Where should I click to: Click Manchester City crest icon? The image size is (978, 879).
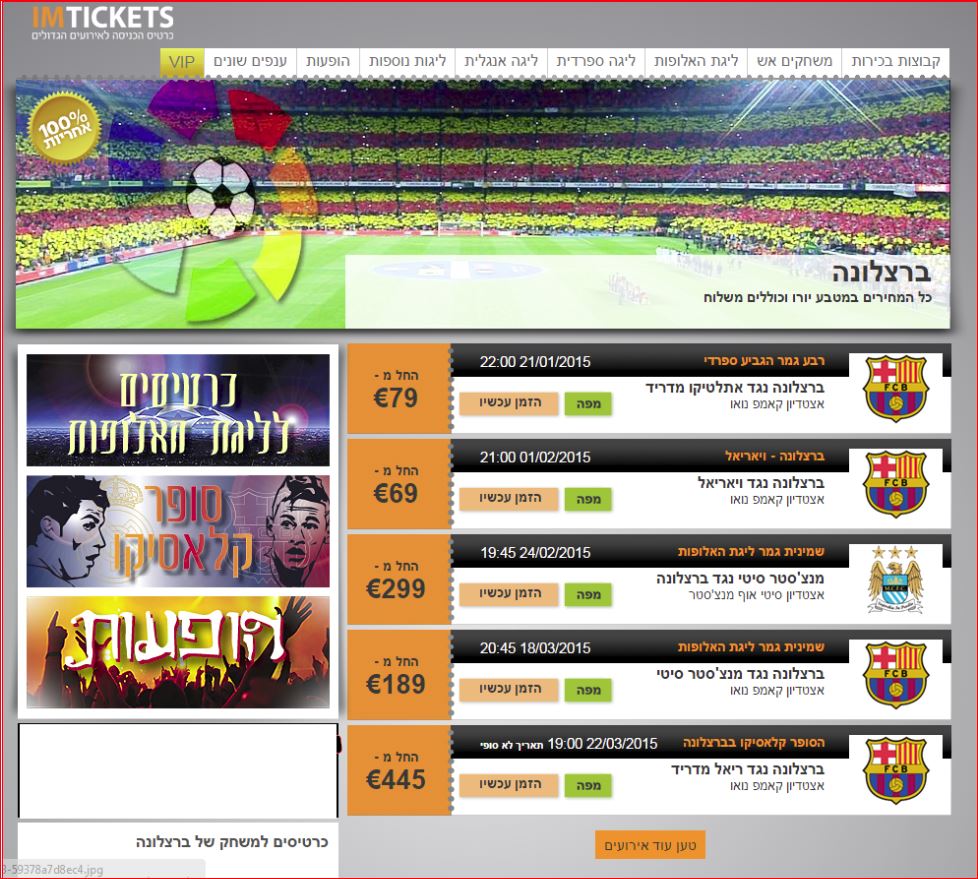coord(896,580)
